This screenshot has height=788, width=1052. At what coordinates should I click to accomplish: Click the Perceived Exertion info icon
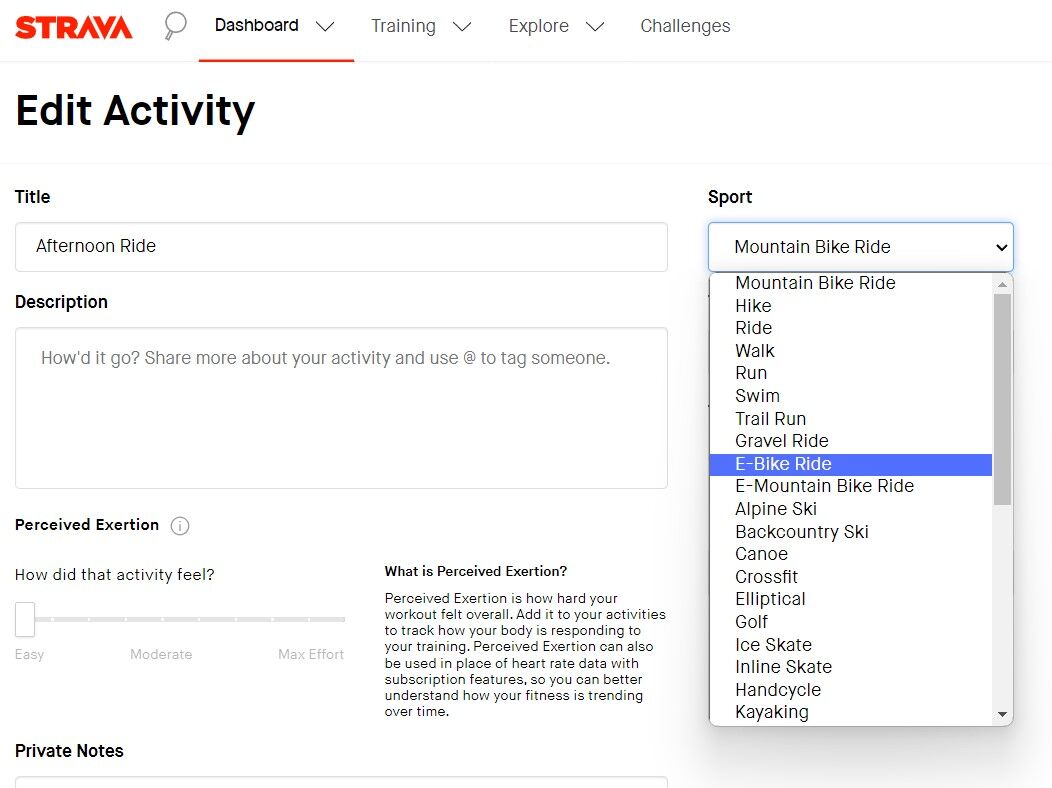click(x=180, y=526)
